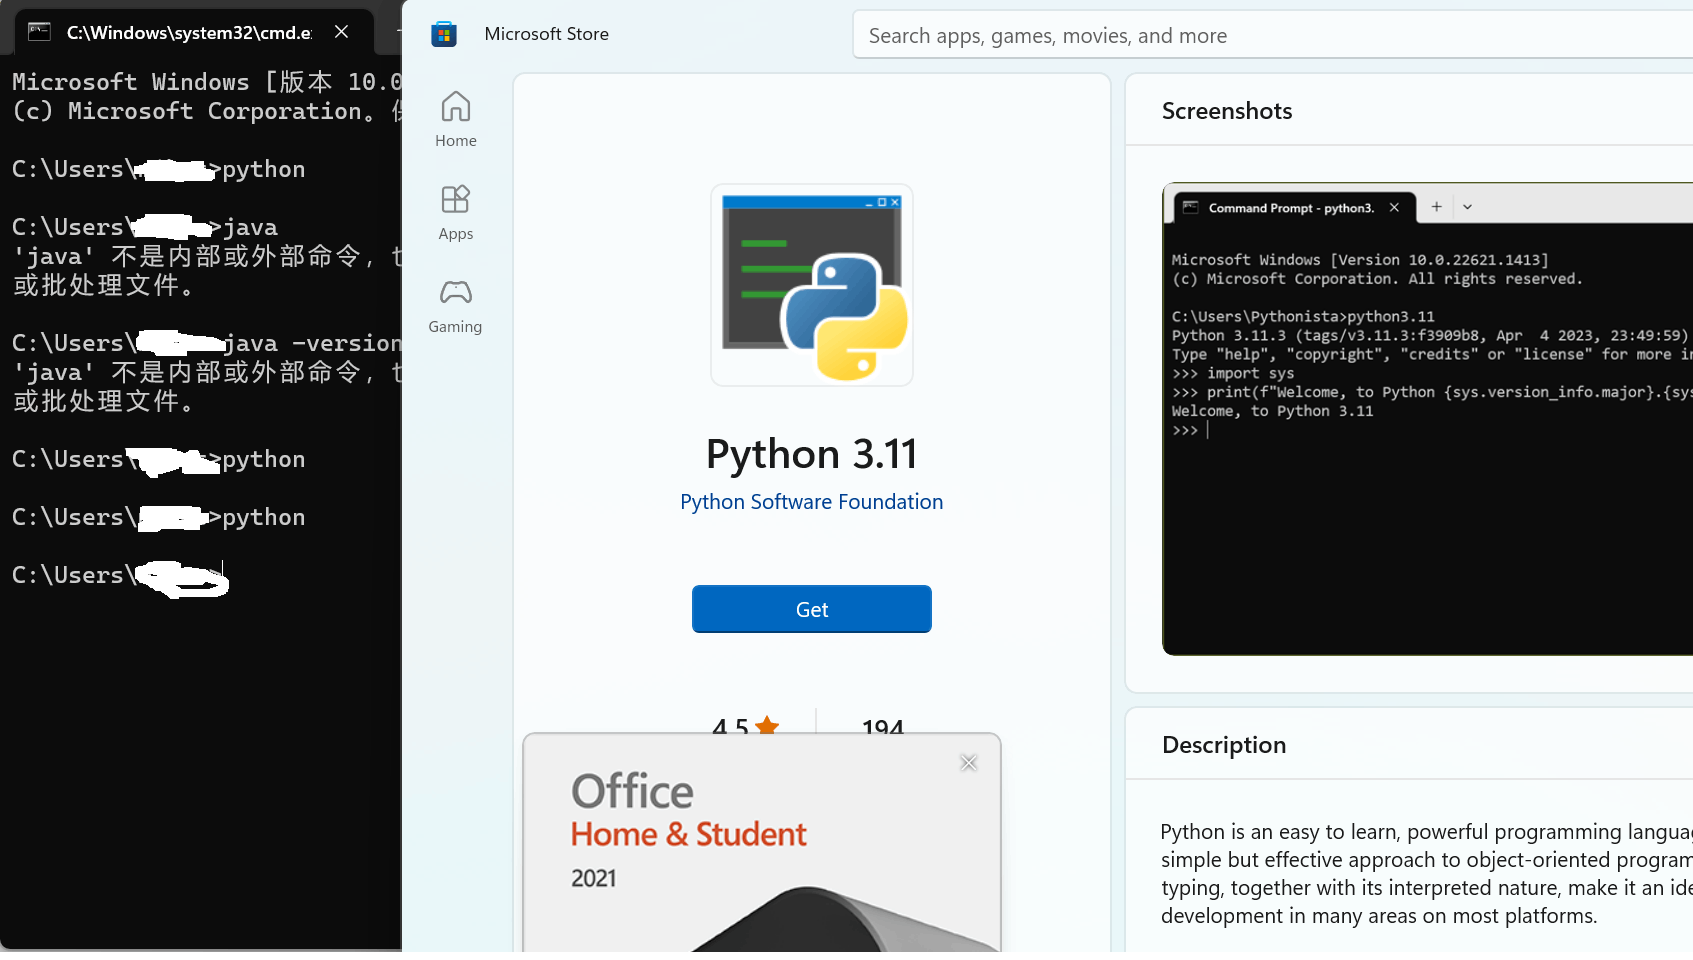
Task: Select the C:\Windows\system32\cmd.exe tab title
Action: click(189, 33)
